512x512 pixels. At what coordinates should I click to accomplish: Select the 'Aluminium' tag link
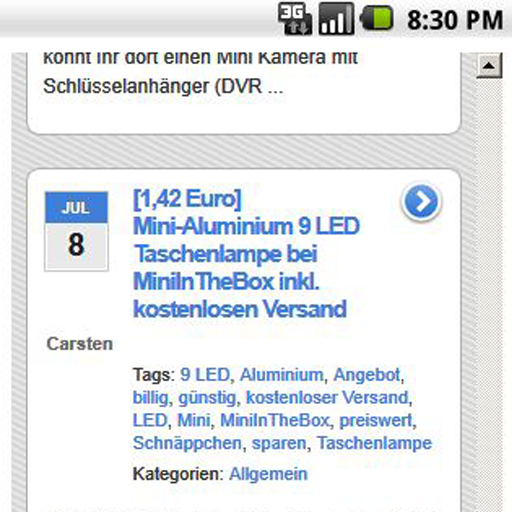pos(282,375)
